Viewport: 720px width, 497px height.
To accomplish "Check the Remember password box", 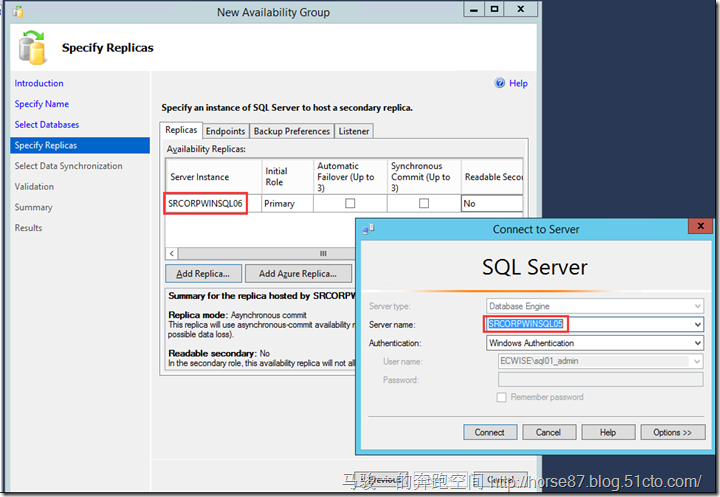I will (x=501, y=397).
